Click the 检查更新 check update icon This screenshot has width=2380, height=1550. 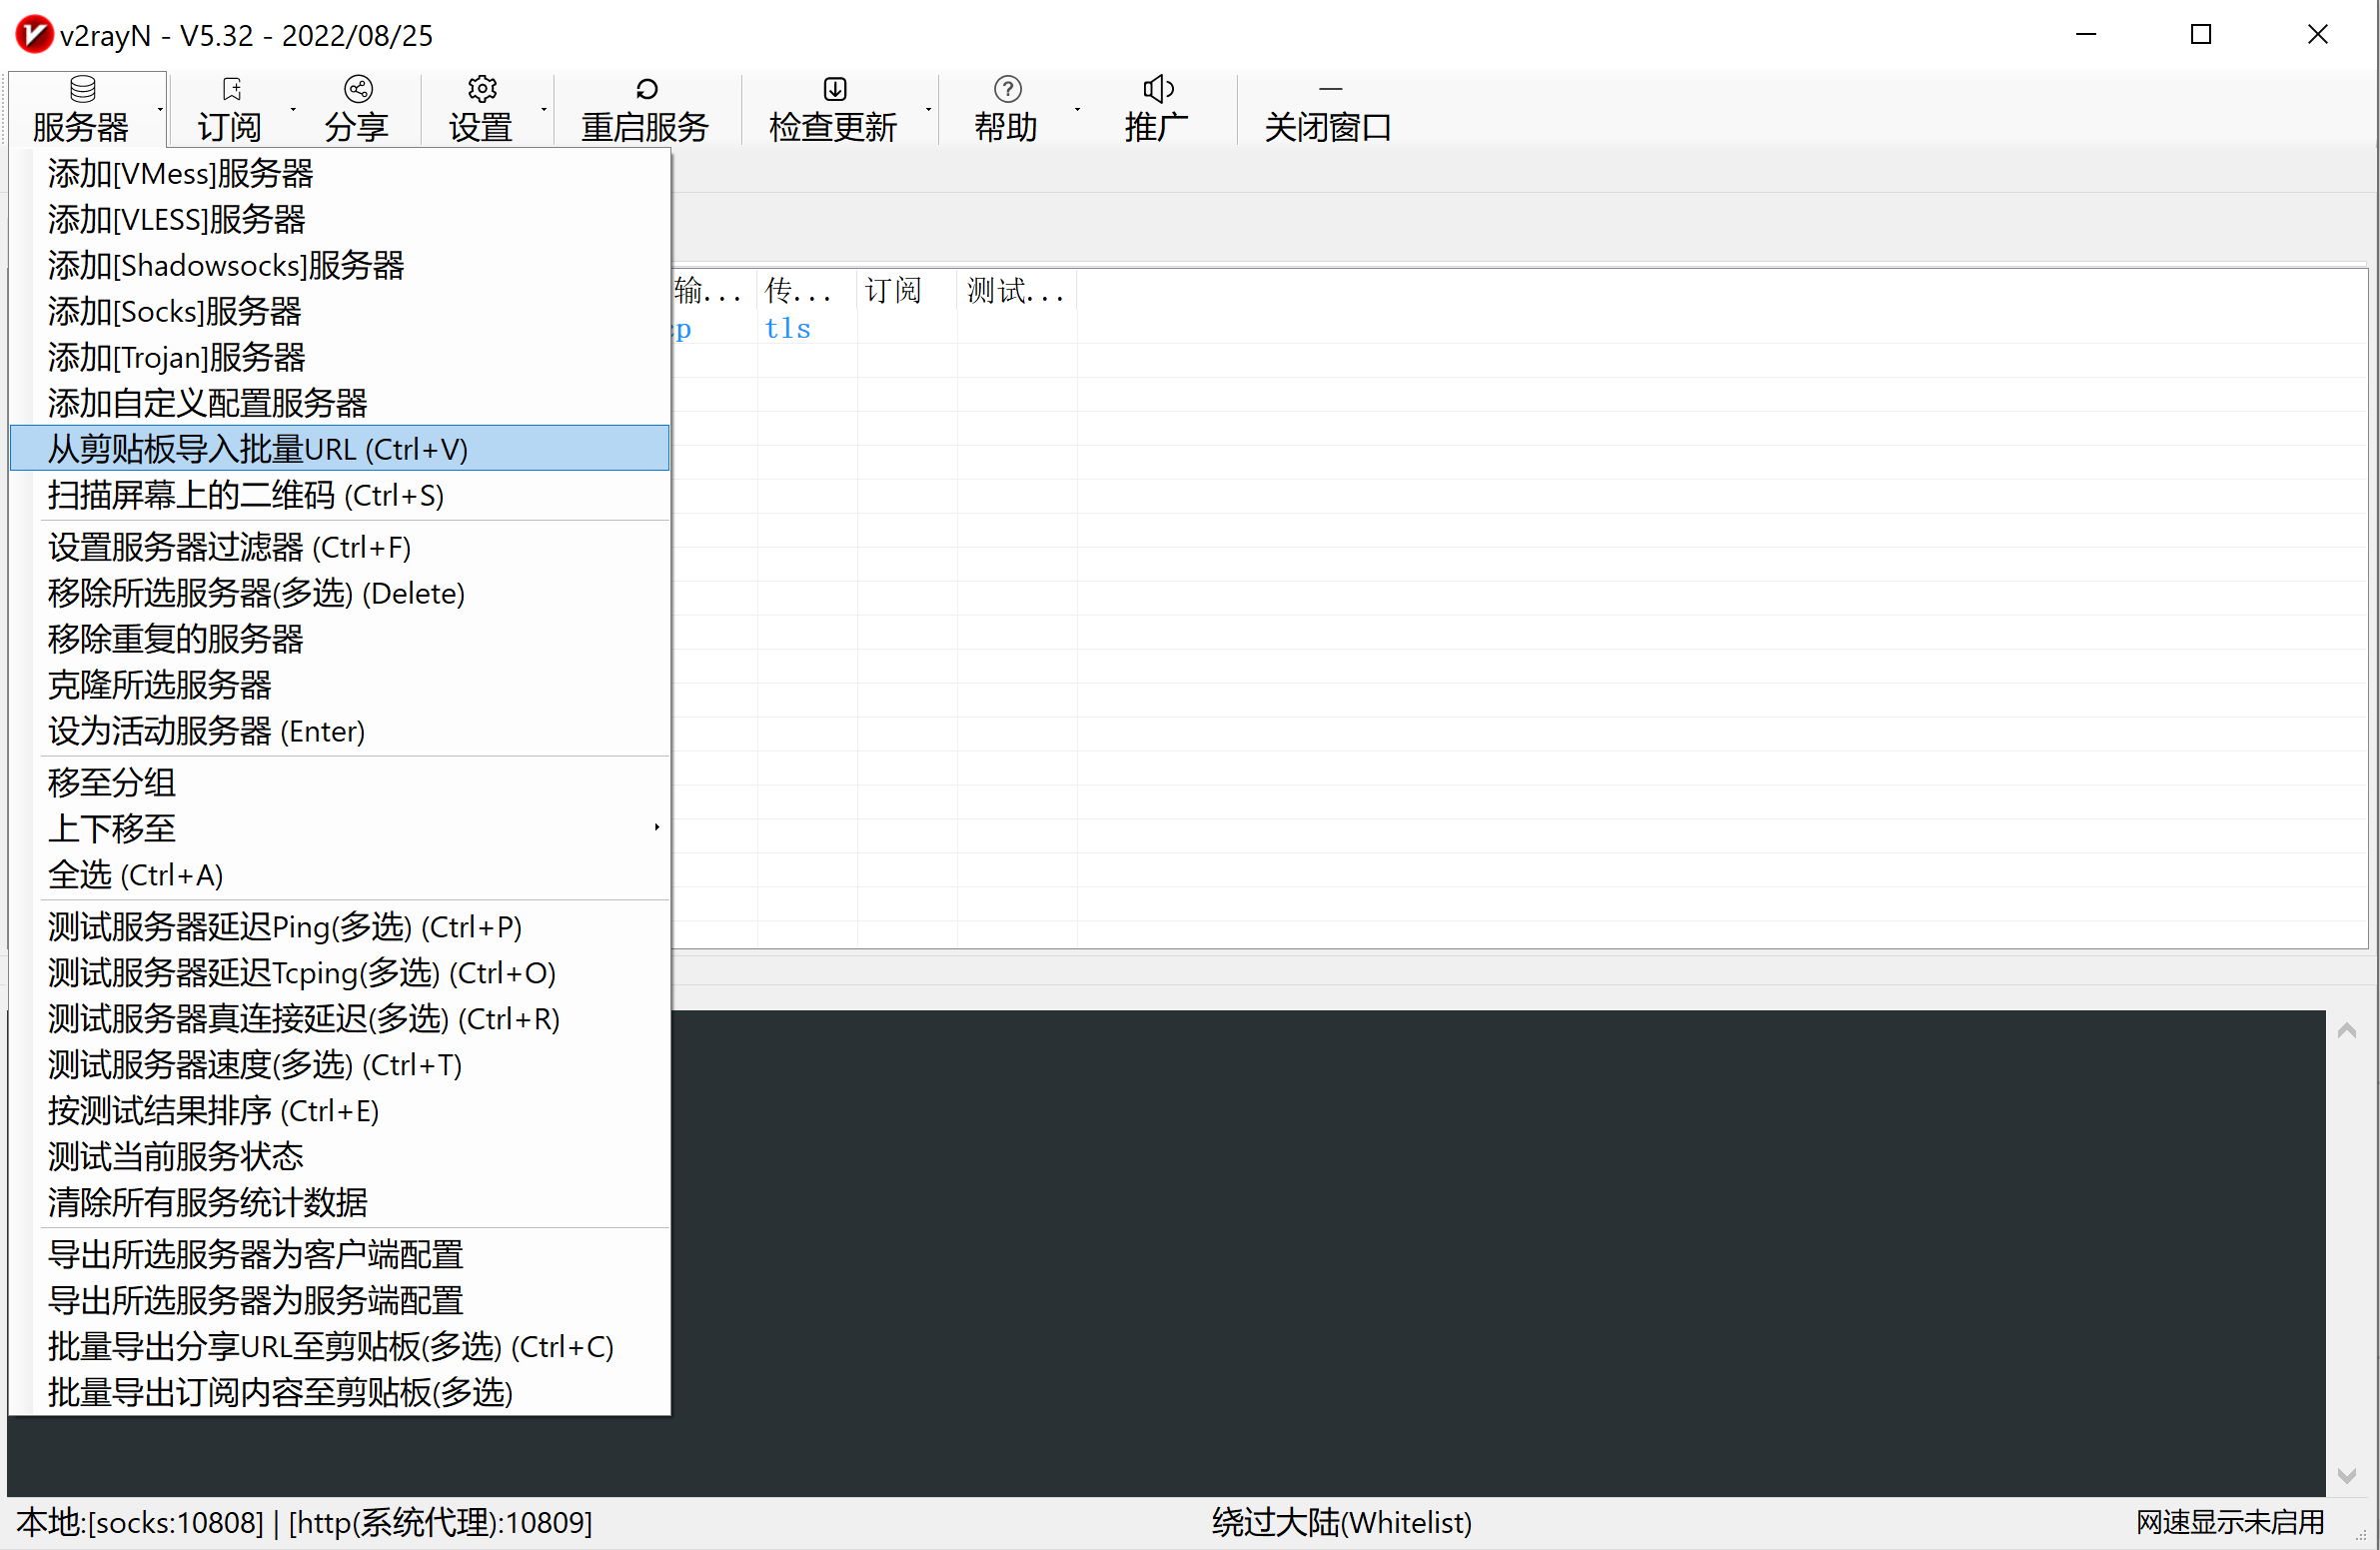point(834,89)
